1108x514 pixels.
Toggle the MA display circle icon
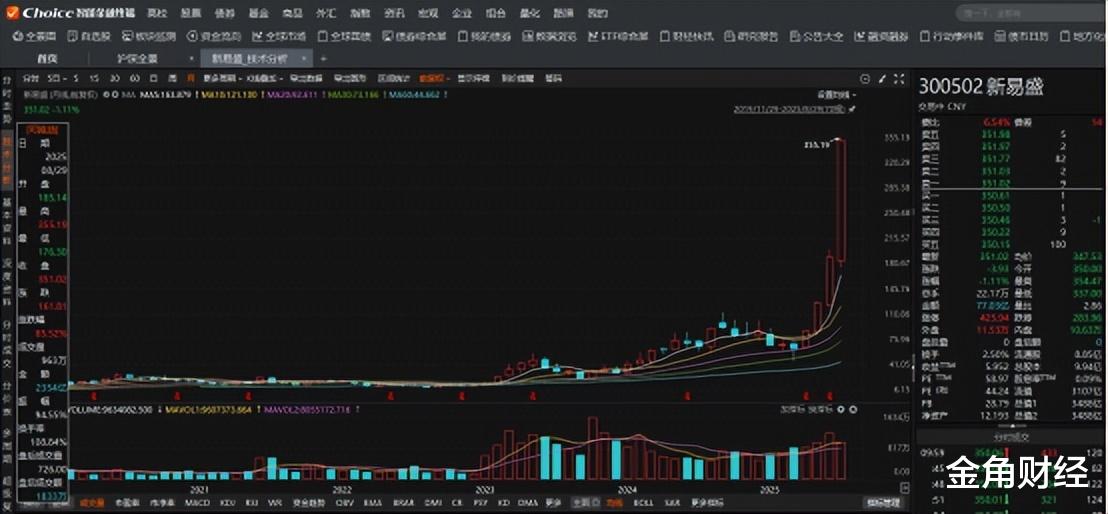tap(114, 93)
